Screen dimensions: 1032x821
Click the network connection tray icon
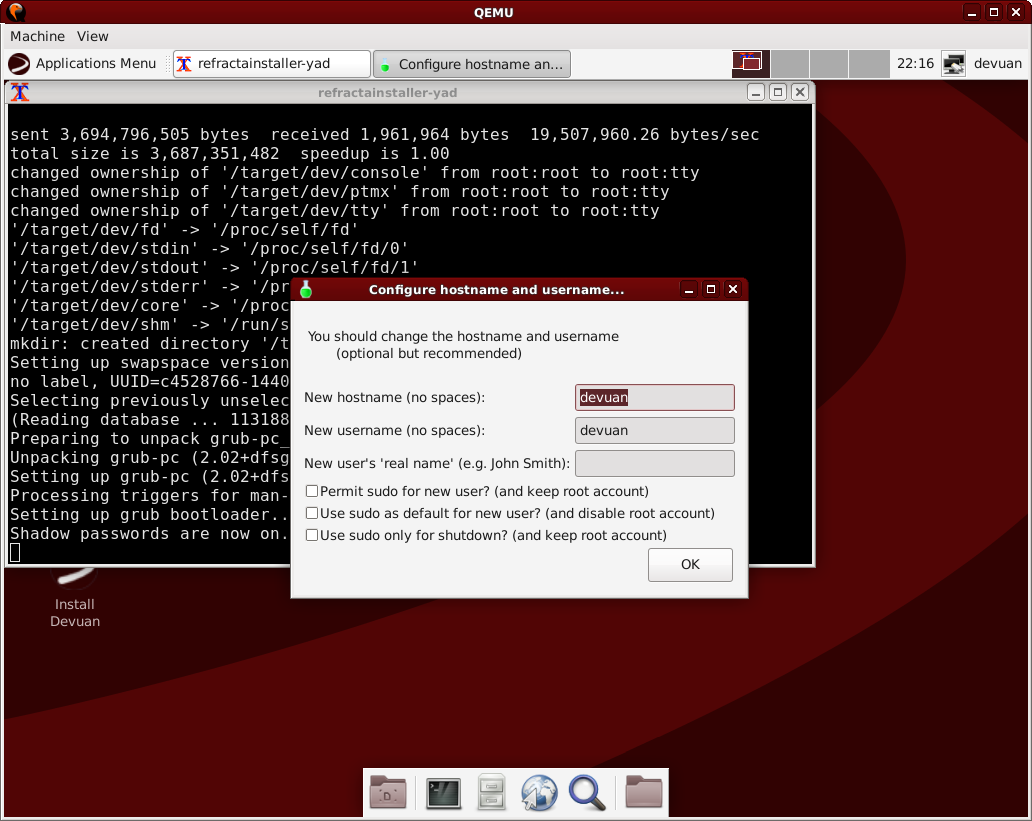click(x=954, y=63)
